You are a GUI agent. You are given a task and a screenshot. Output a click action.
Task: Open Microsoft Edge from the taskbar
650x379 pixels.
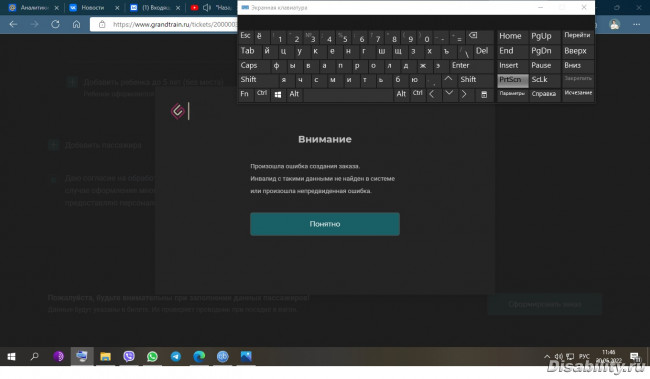tap(199, 356)
